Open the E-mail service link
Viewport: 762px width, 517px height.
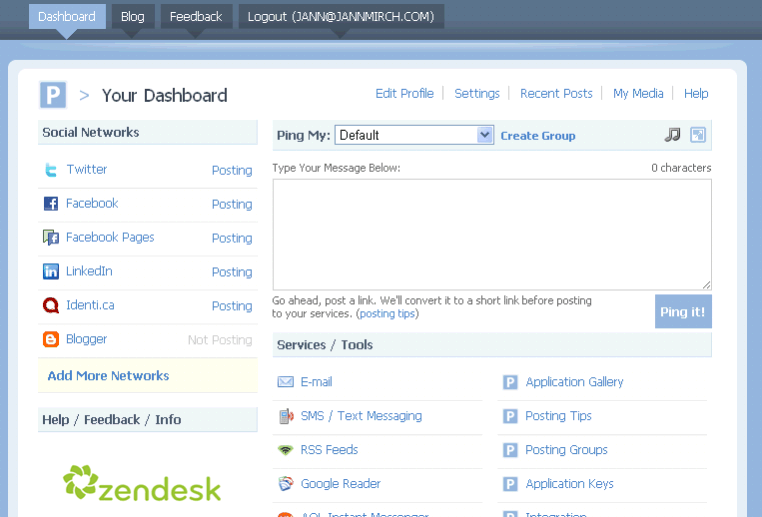tap(316, 382)
